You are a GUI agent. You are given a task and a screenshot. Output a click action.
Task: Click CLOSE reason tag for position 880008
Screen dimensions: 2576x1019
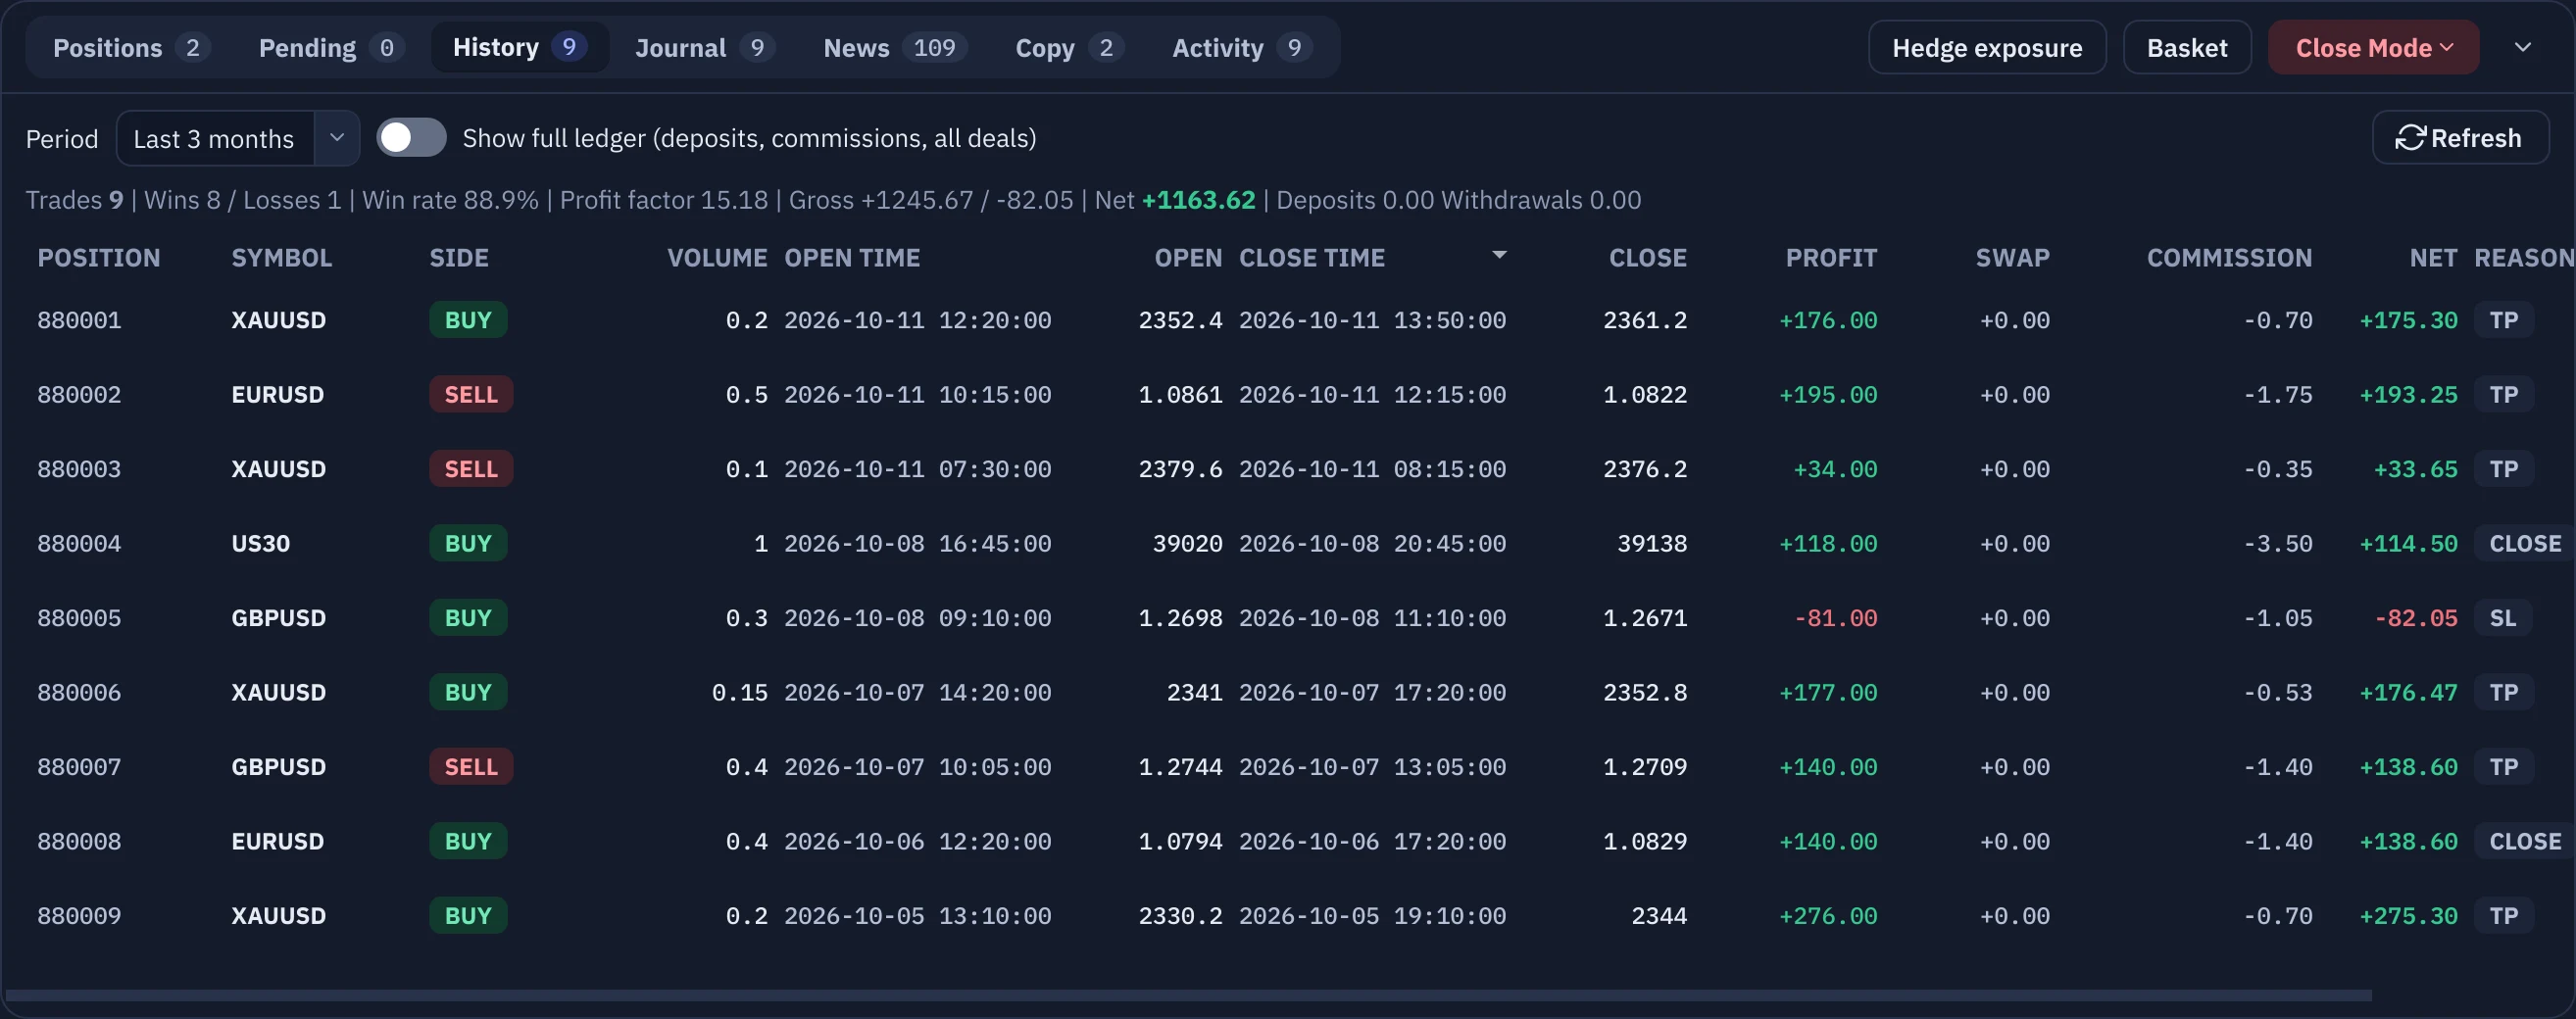tap(2525, 842)
